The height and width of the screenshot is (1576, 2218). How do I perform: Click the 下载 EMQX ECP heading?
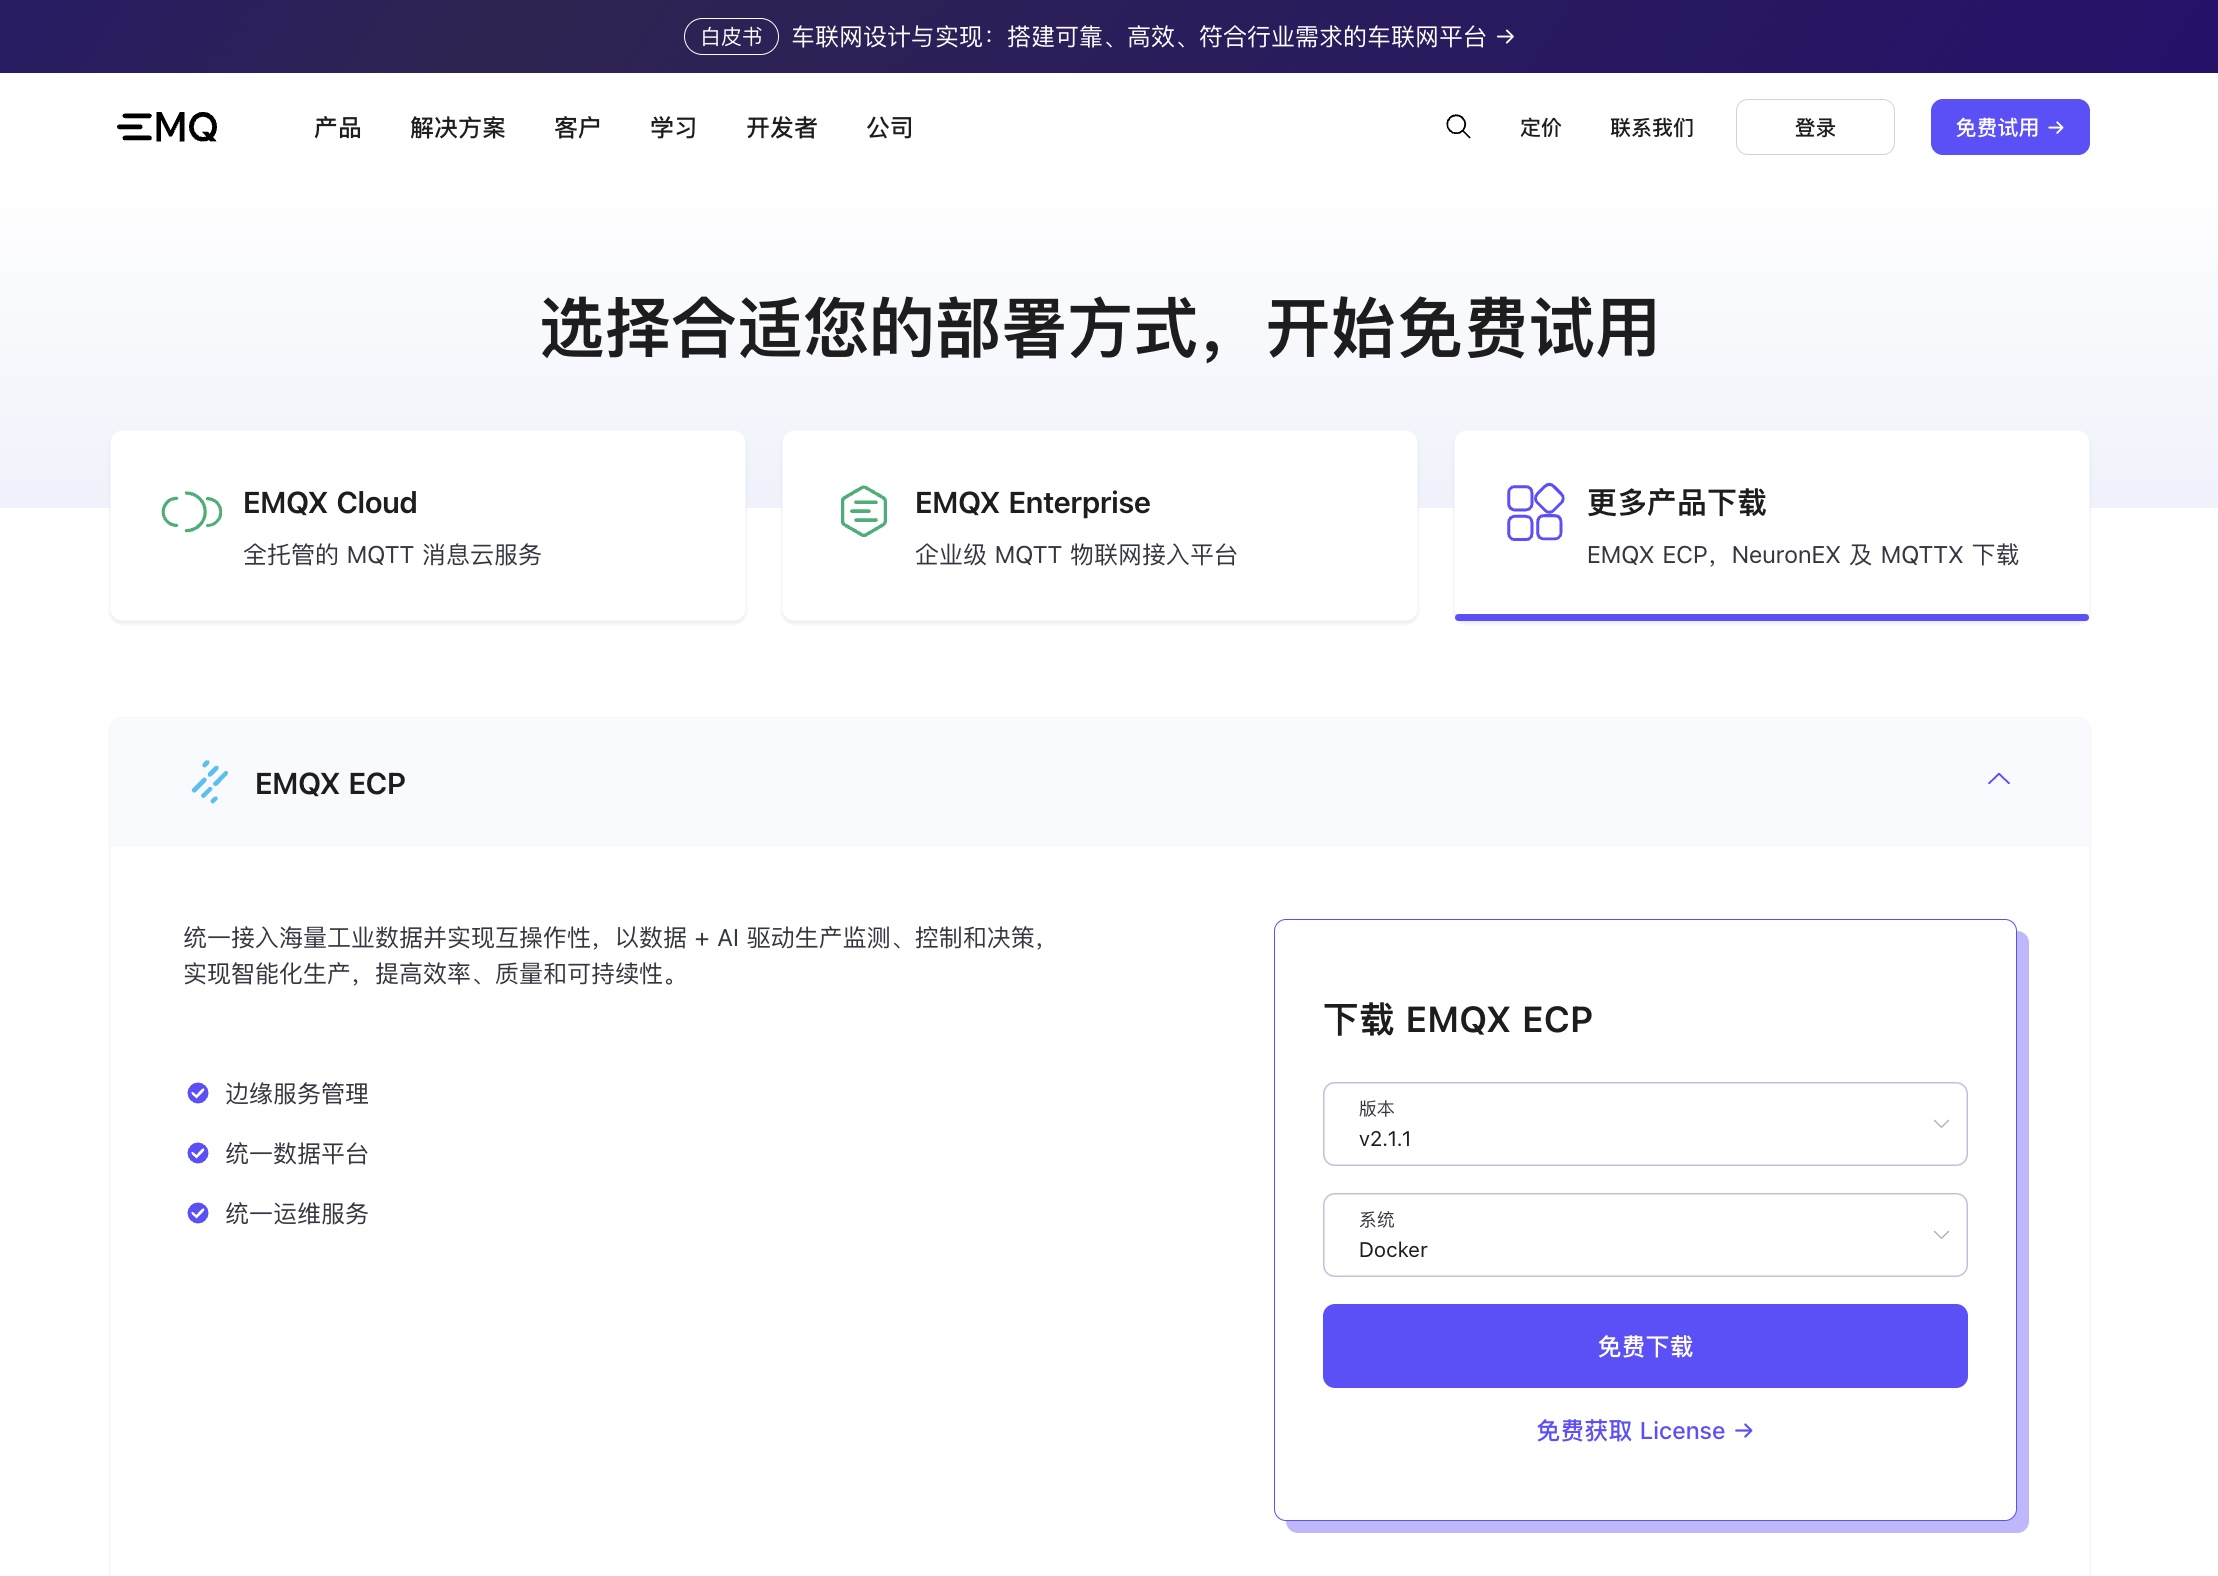coord(1458,1020)
